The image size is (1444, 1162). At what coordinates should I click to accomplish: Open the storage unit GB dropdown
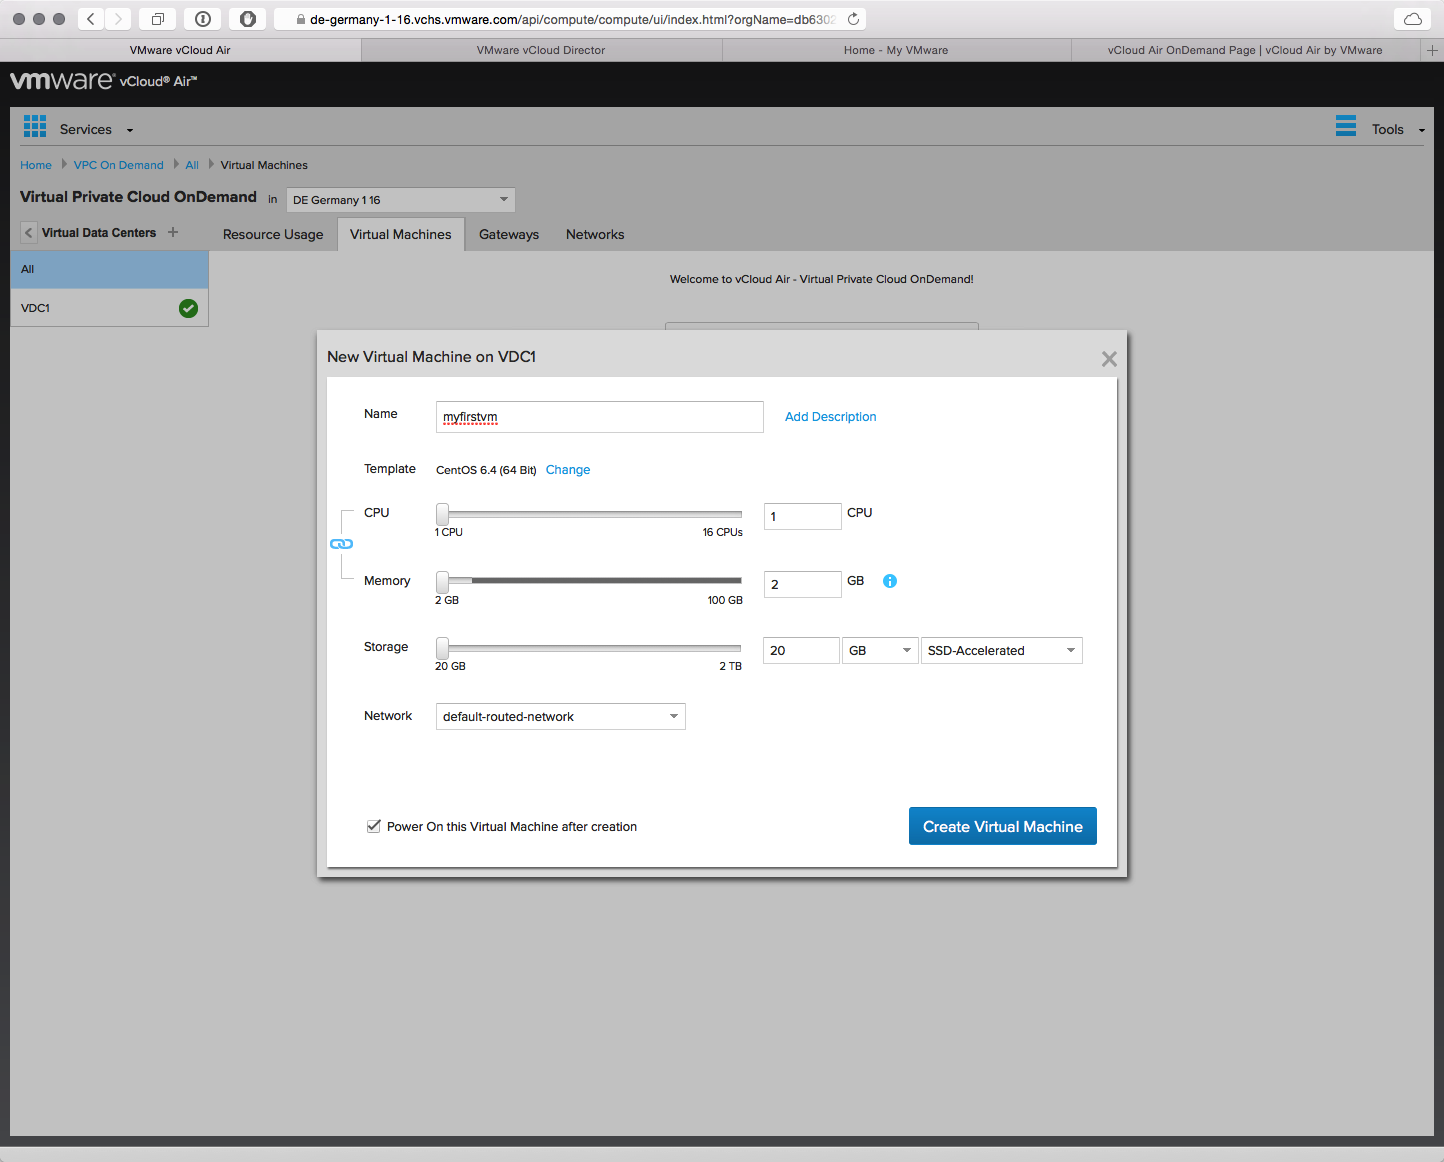[x=880, y=651]
